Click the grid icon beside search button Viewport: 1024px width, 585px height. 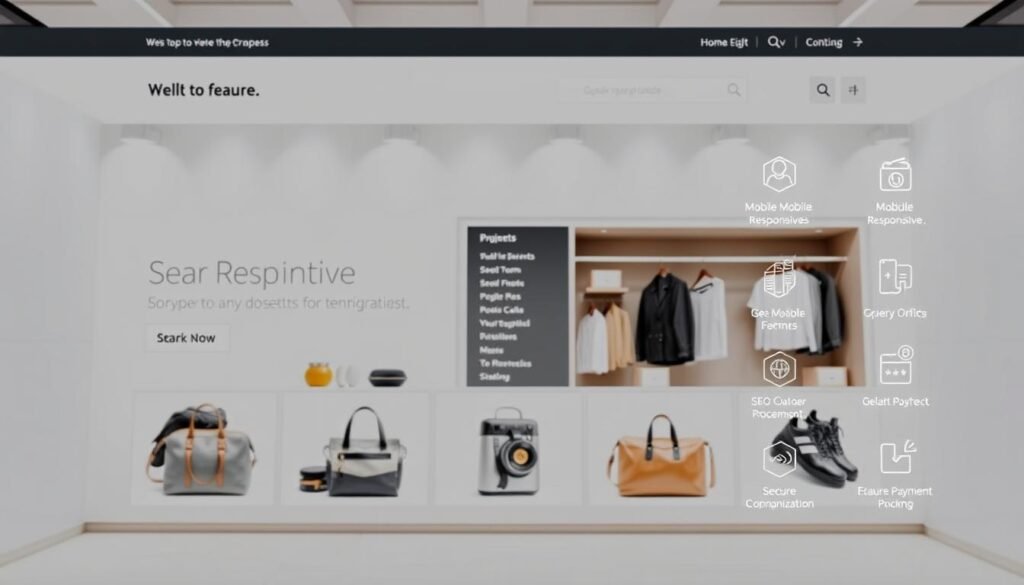point(854,90)
